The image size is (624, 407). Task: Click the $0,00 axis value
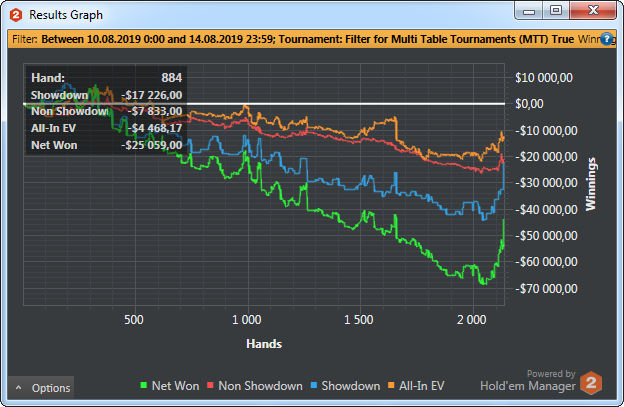[529, 104]
